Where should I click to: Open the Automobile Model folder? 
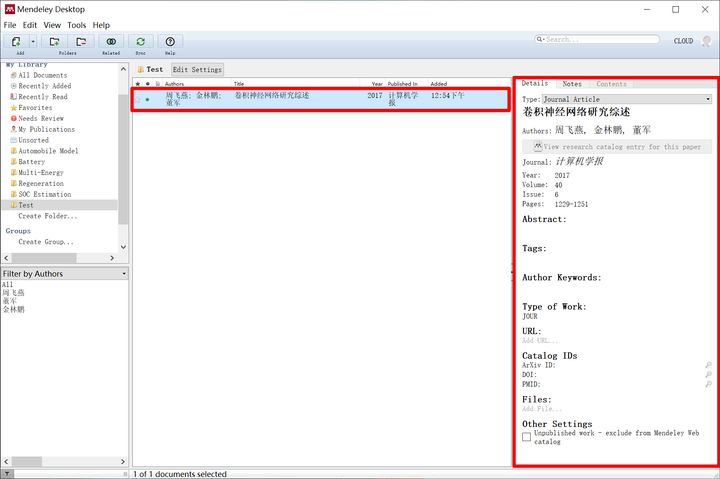click(48, 151)
